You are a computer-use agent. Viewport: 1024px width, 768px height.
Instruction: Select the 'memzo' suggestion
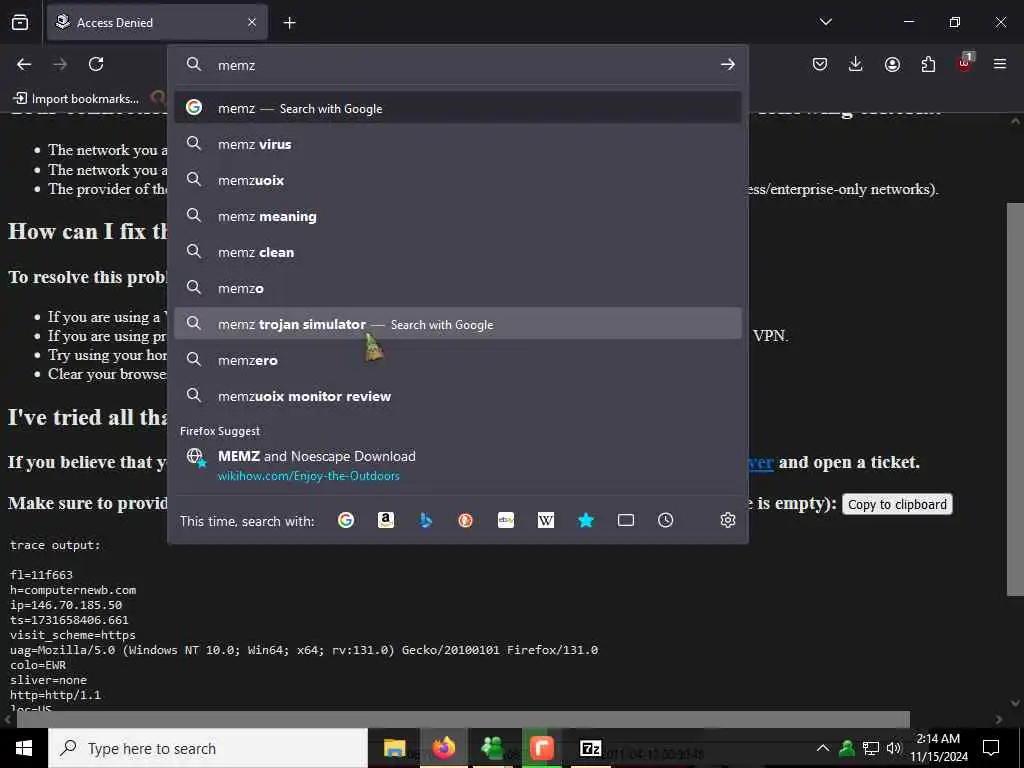point(457,288)
